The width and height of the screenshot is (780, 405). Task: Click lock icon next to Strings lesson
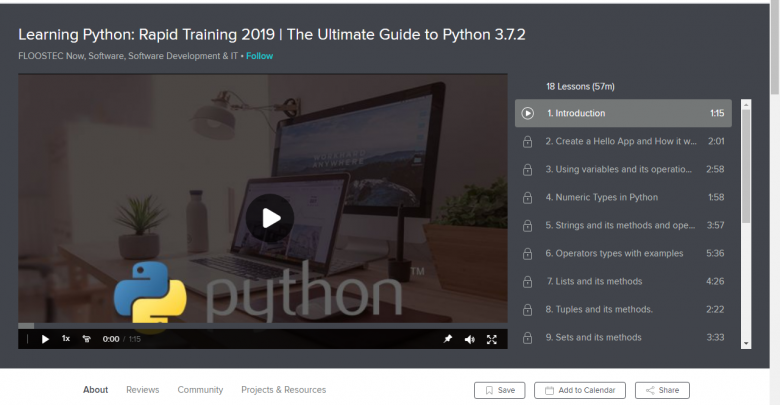click(x=527, y=226)
